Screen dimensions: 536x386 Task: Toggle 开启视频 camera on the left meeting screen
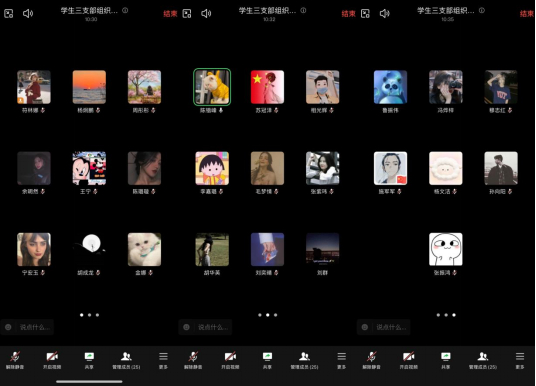point(52,360)
